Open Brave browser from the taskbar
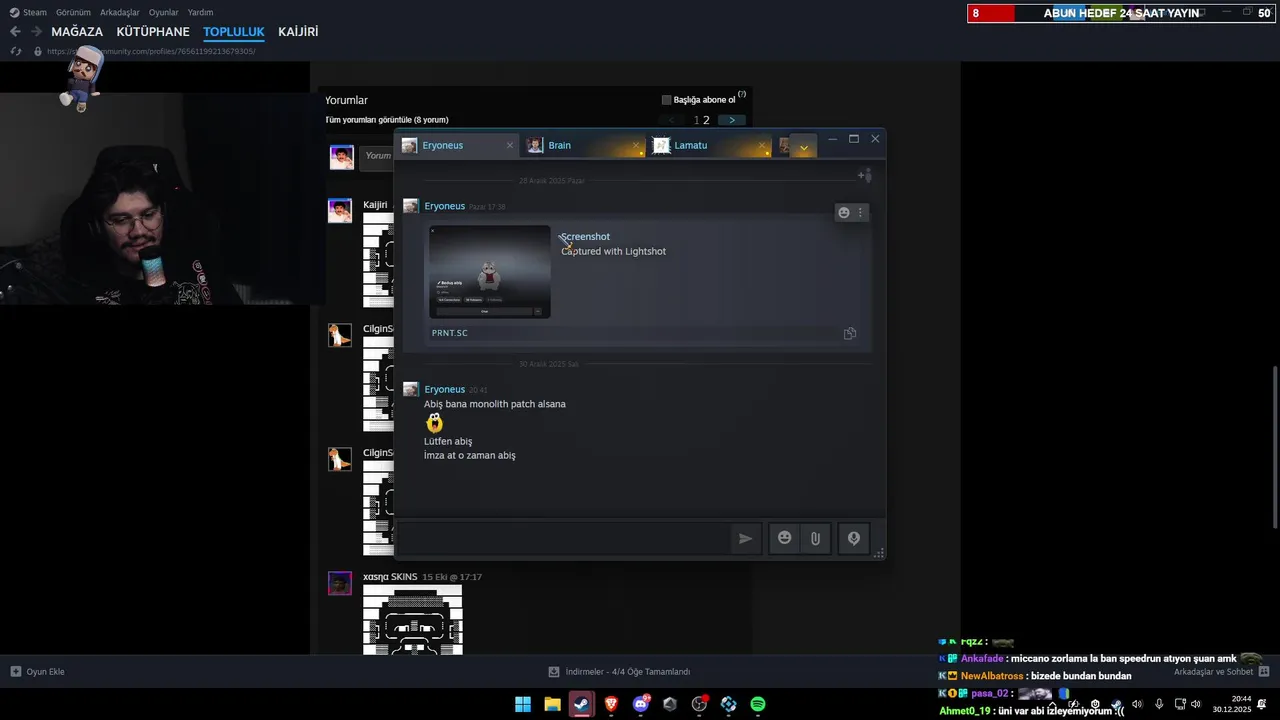The width and height of the screenshot is (1280, 720). (611, 704)
